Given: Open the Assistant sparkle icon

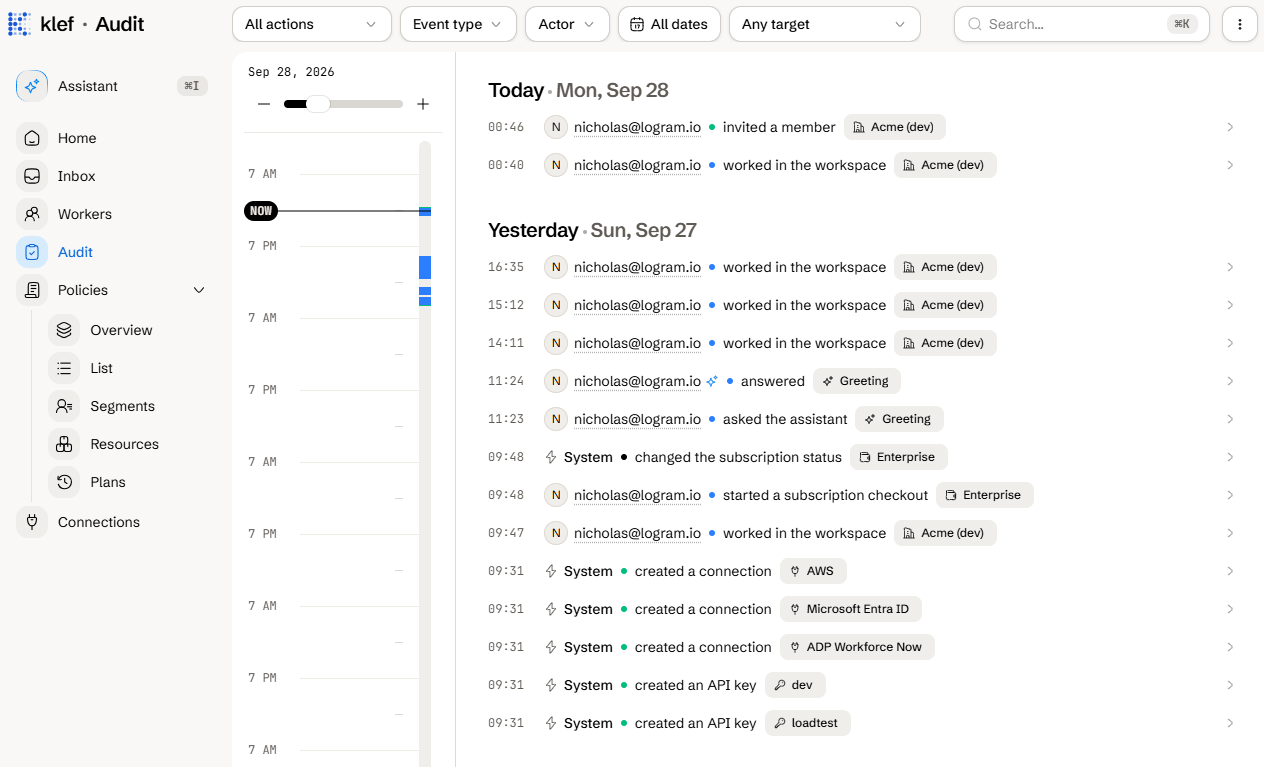Looking at the screenshot, I should [32, 86].
